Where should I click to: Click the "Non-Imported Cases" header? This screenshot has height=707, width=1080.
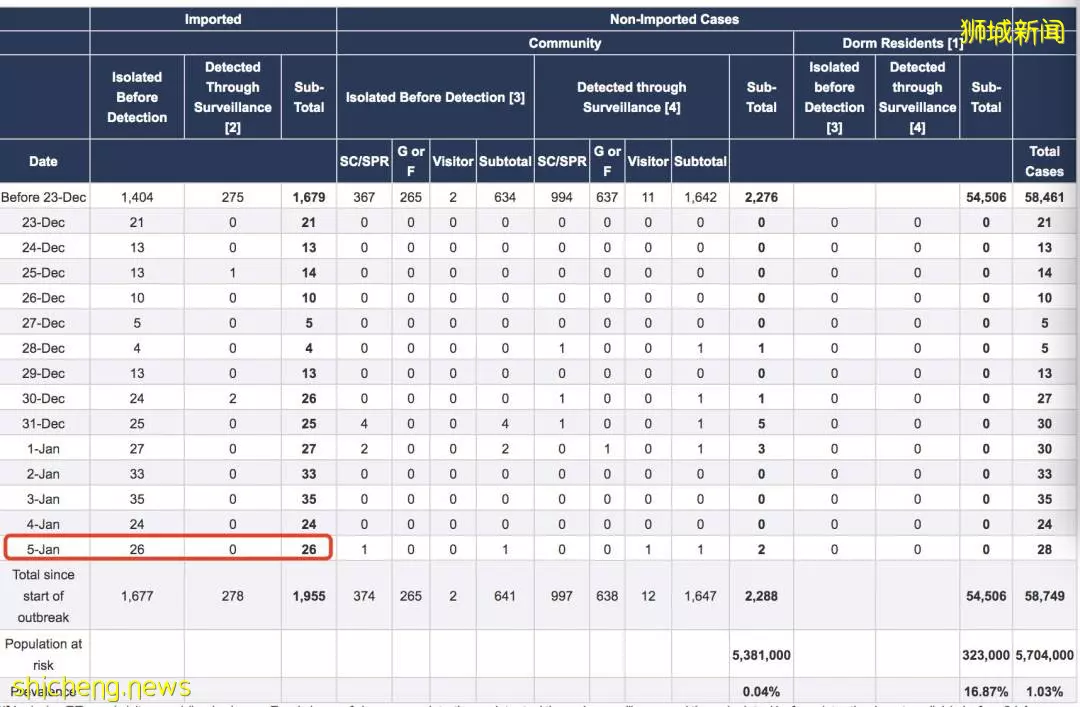tap(674, 19)
